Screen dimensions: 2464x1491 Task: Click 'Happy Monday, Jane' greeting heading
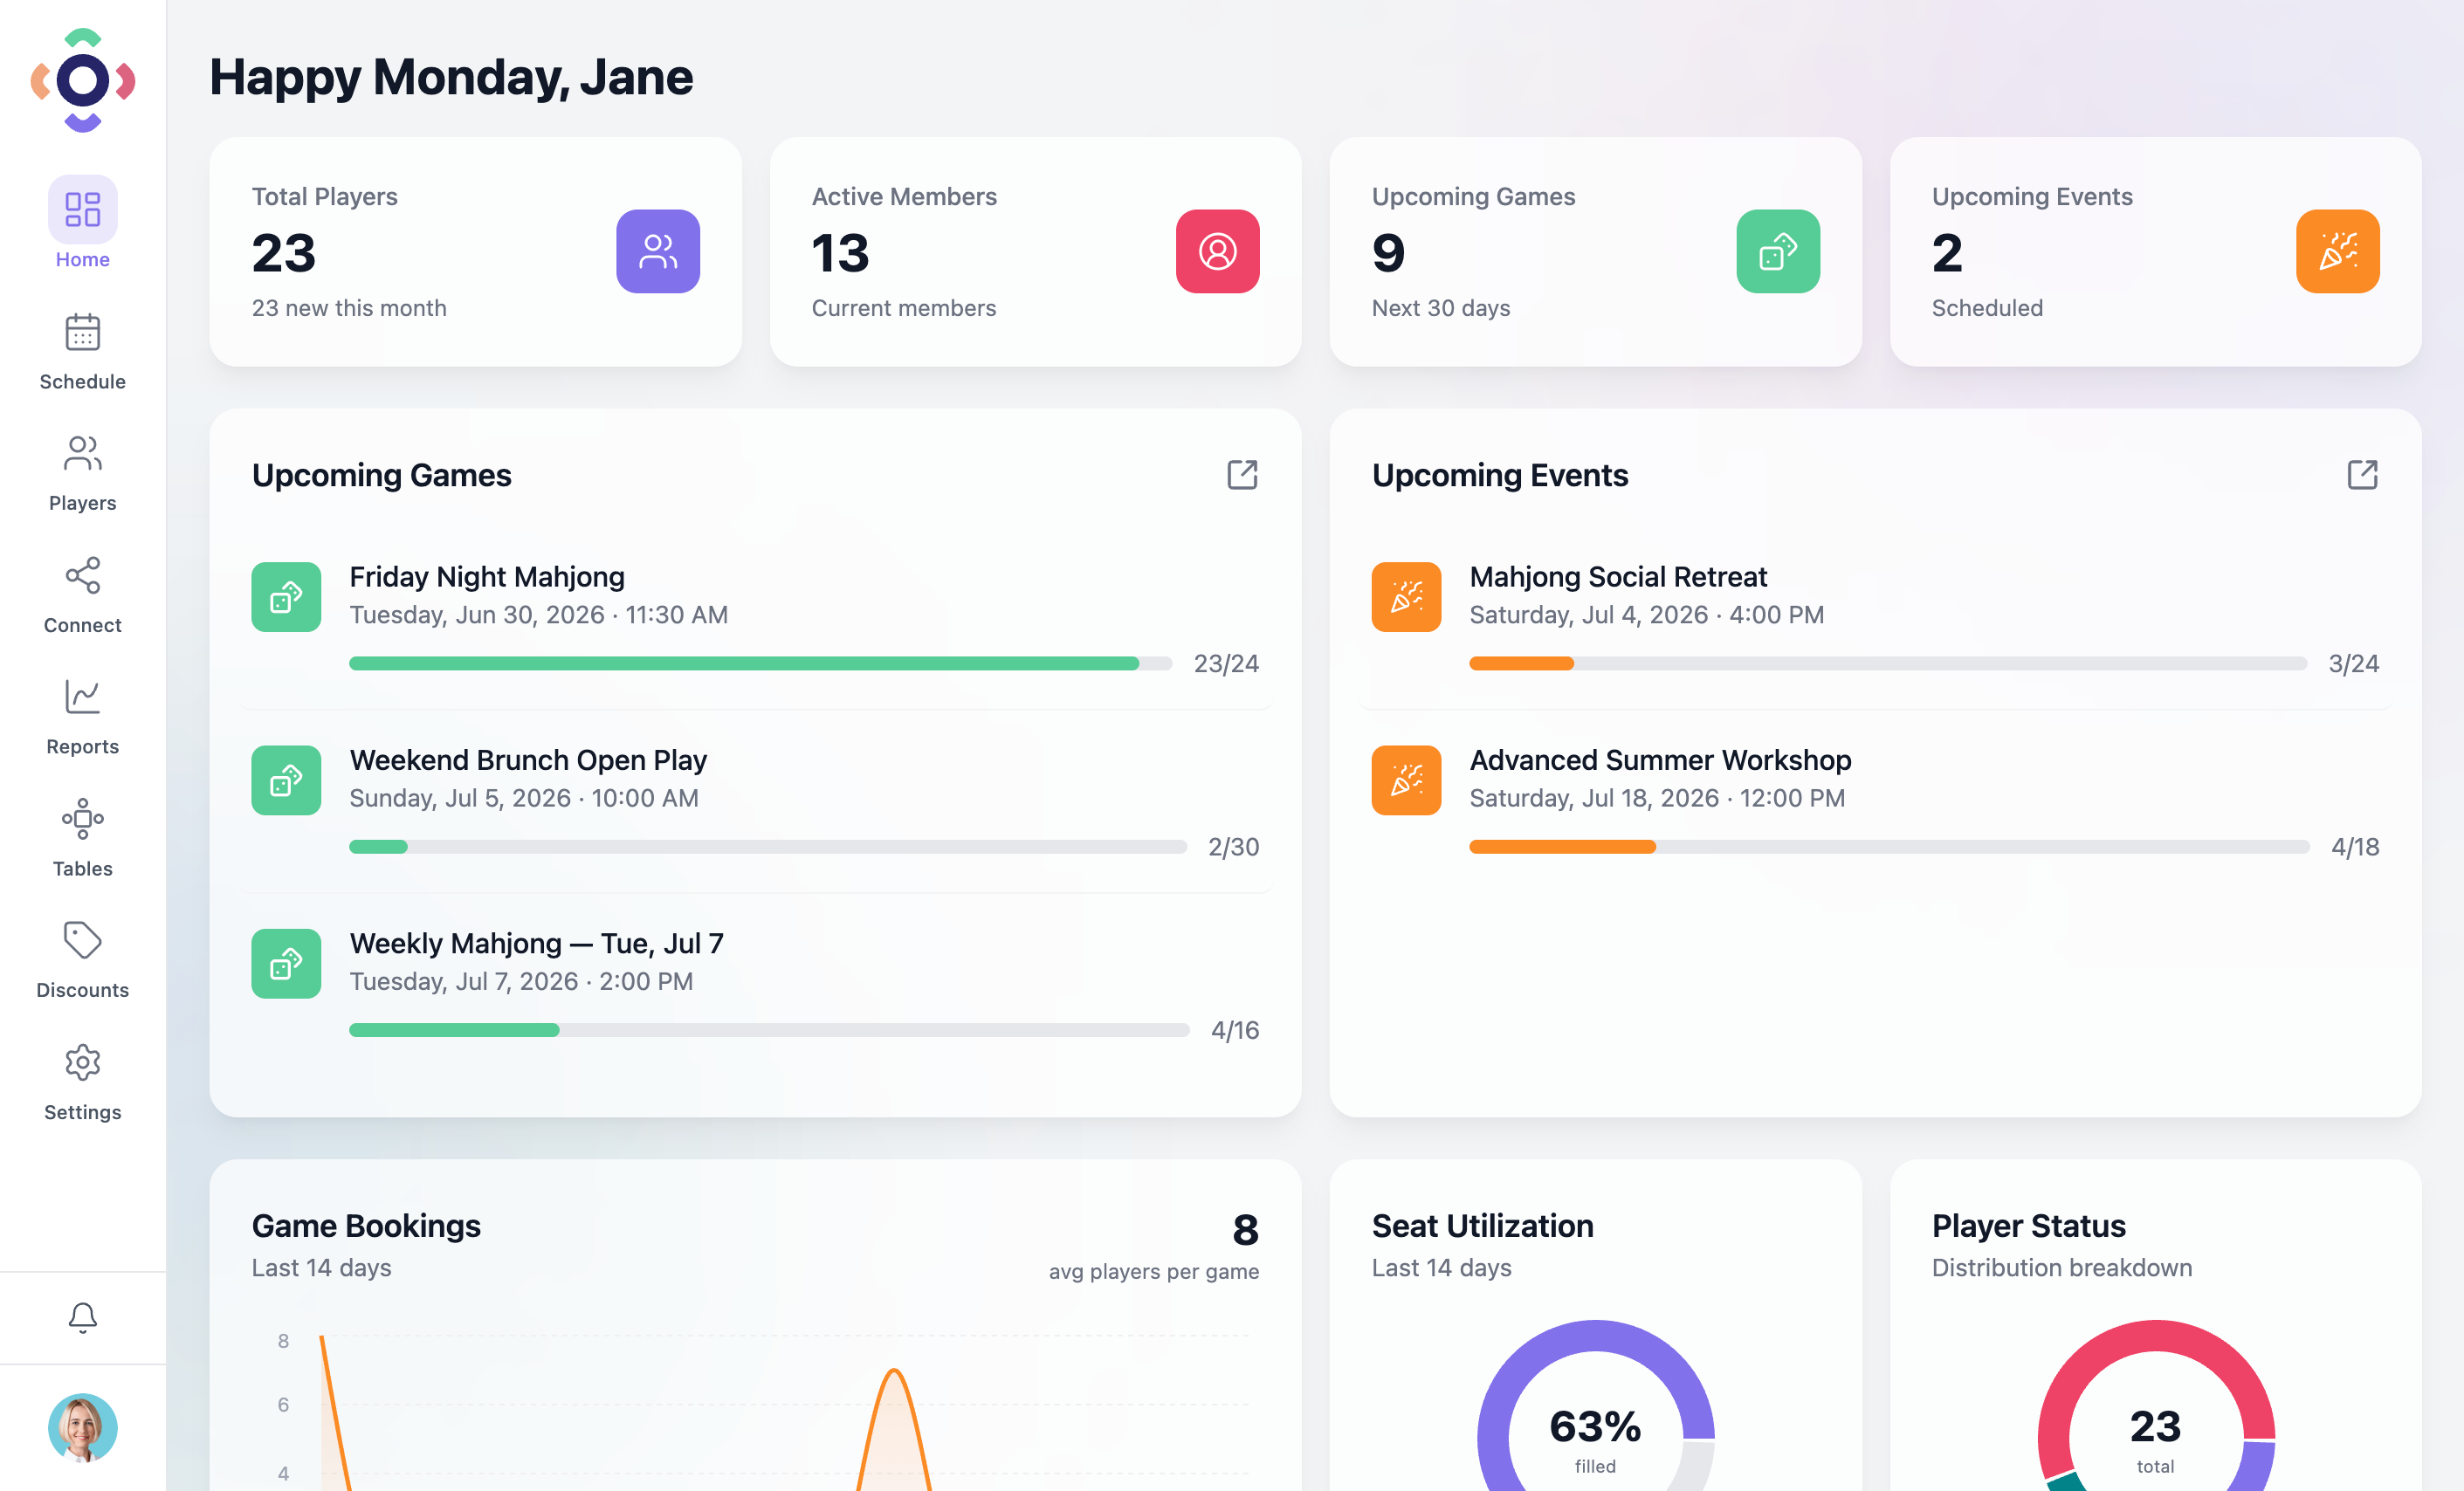pyautogui.click(x=451, y=77)
